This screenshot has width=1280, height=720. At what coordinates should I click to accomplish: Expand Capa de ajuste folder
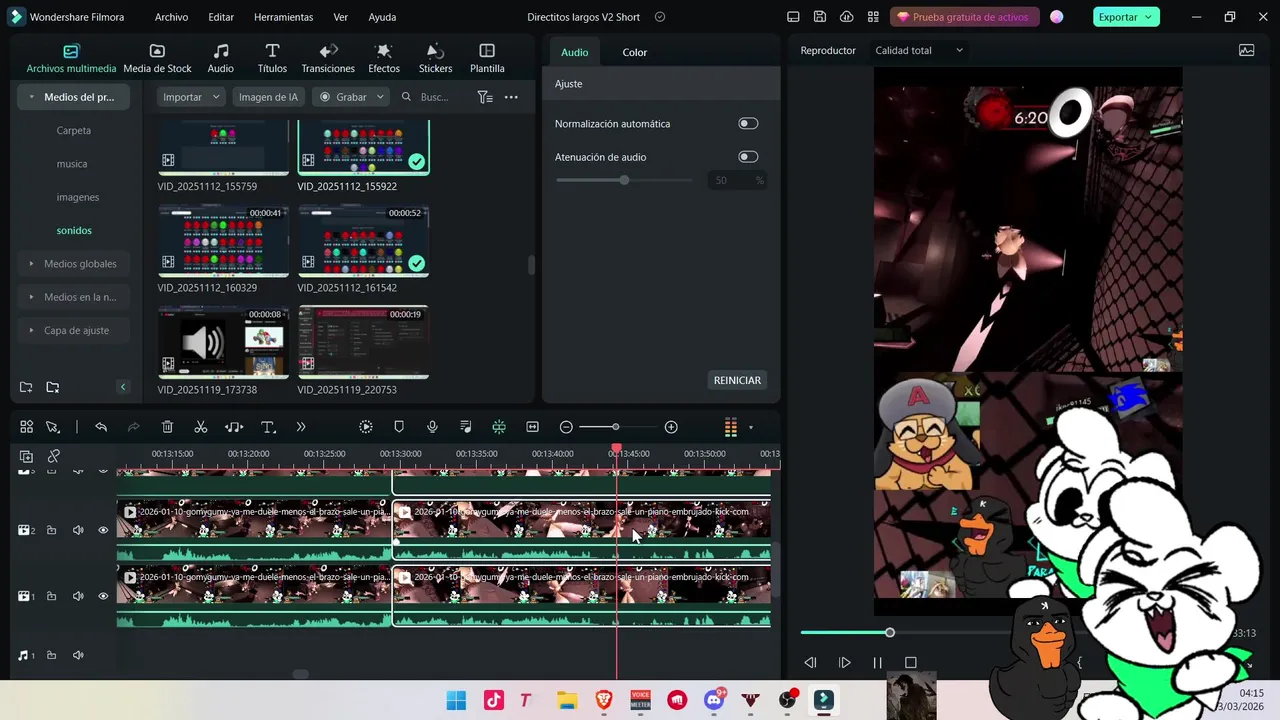(33, 330)
